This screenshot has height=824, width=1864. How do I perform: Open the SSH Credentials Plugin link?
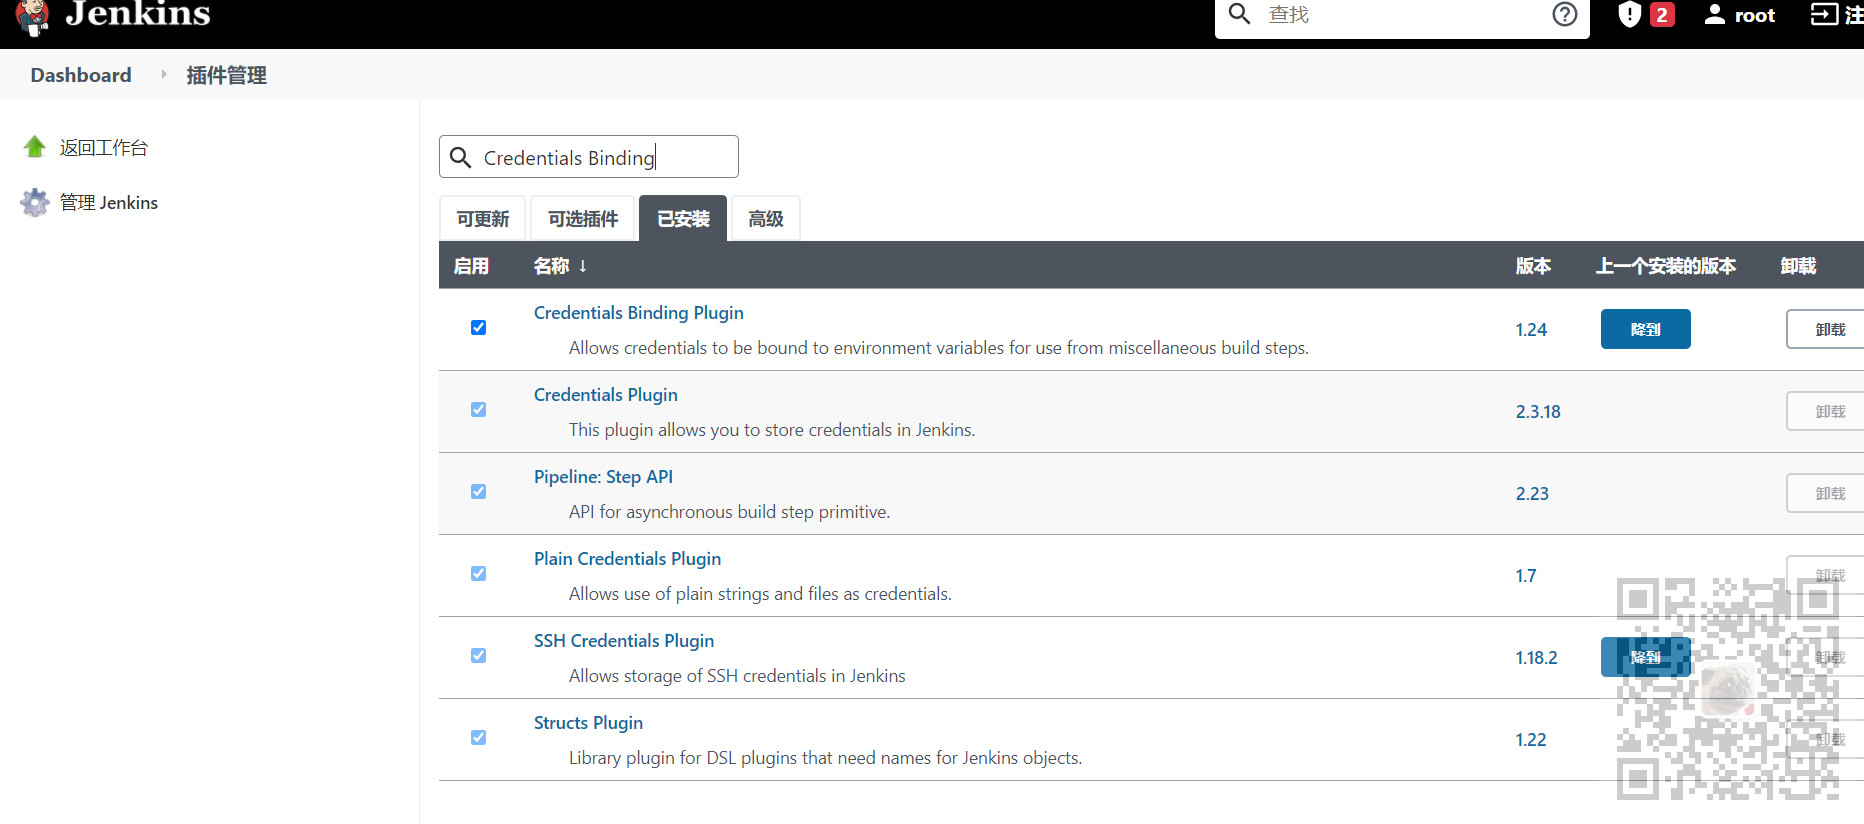point(624,641)
